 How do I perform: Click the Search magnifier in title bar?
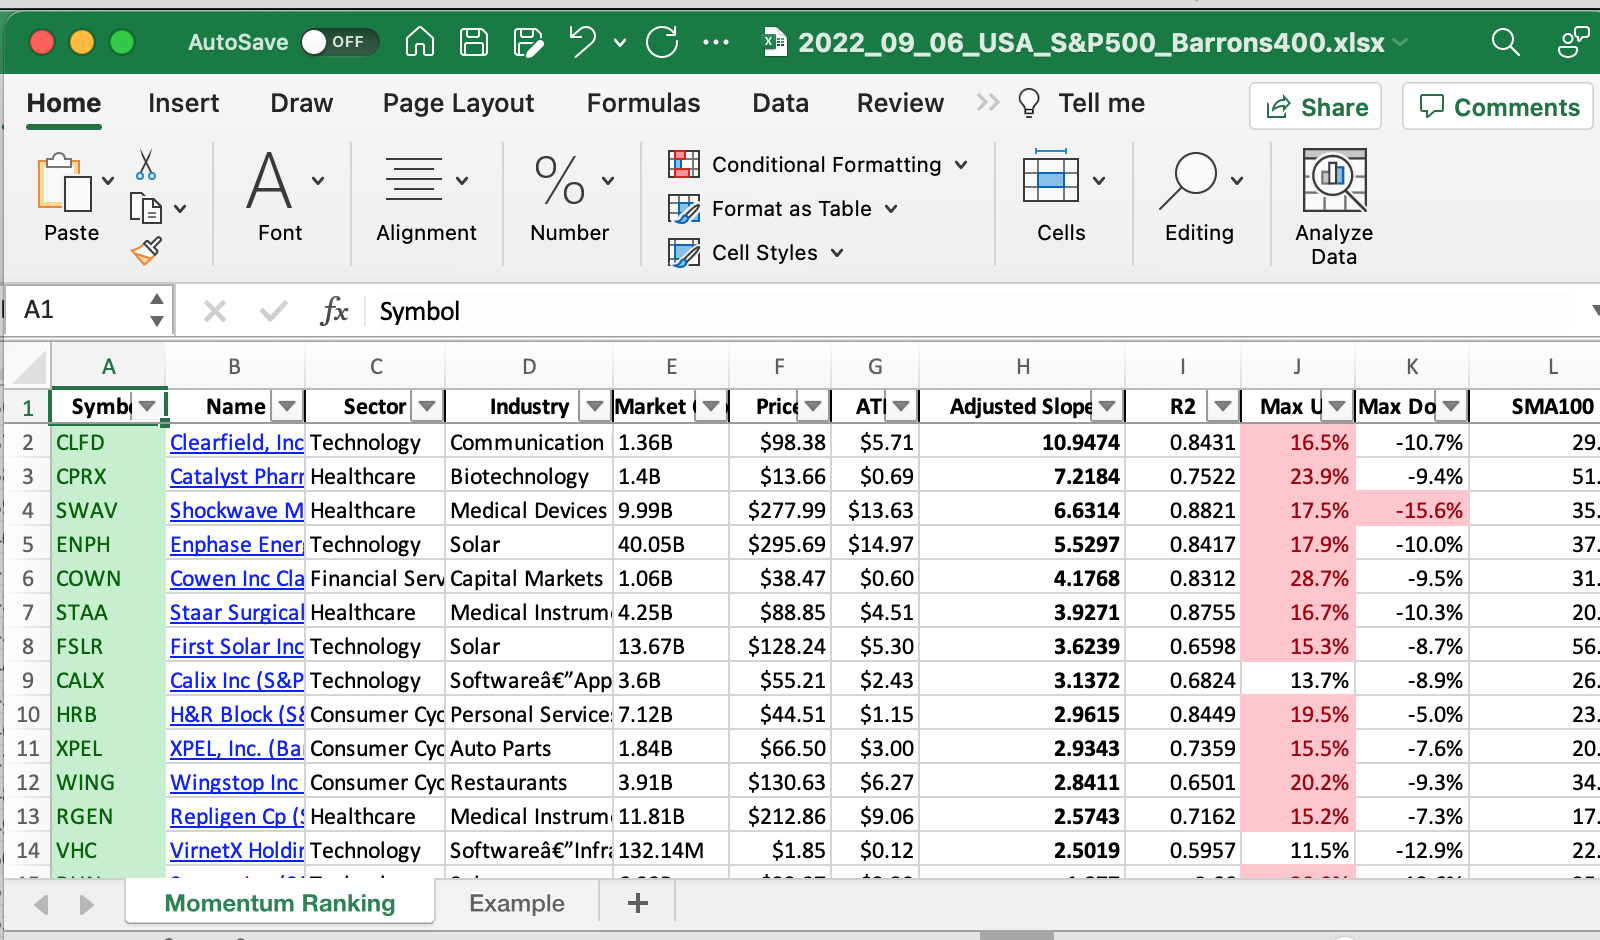point(1505,42)
